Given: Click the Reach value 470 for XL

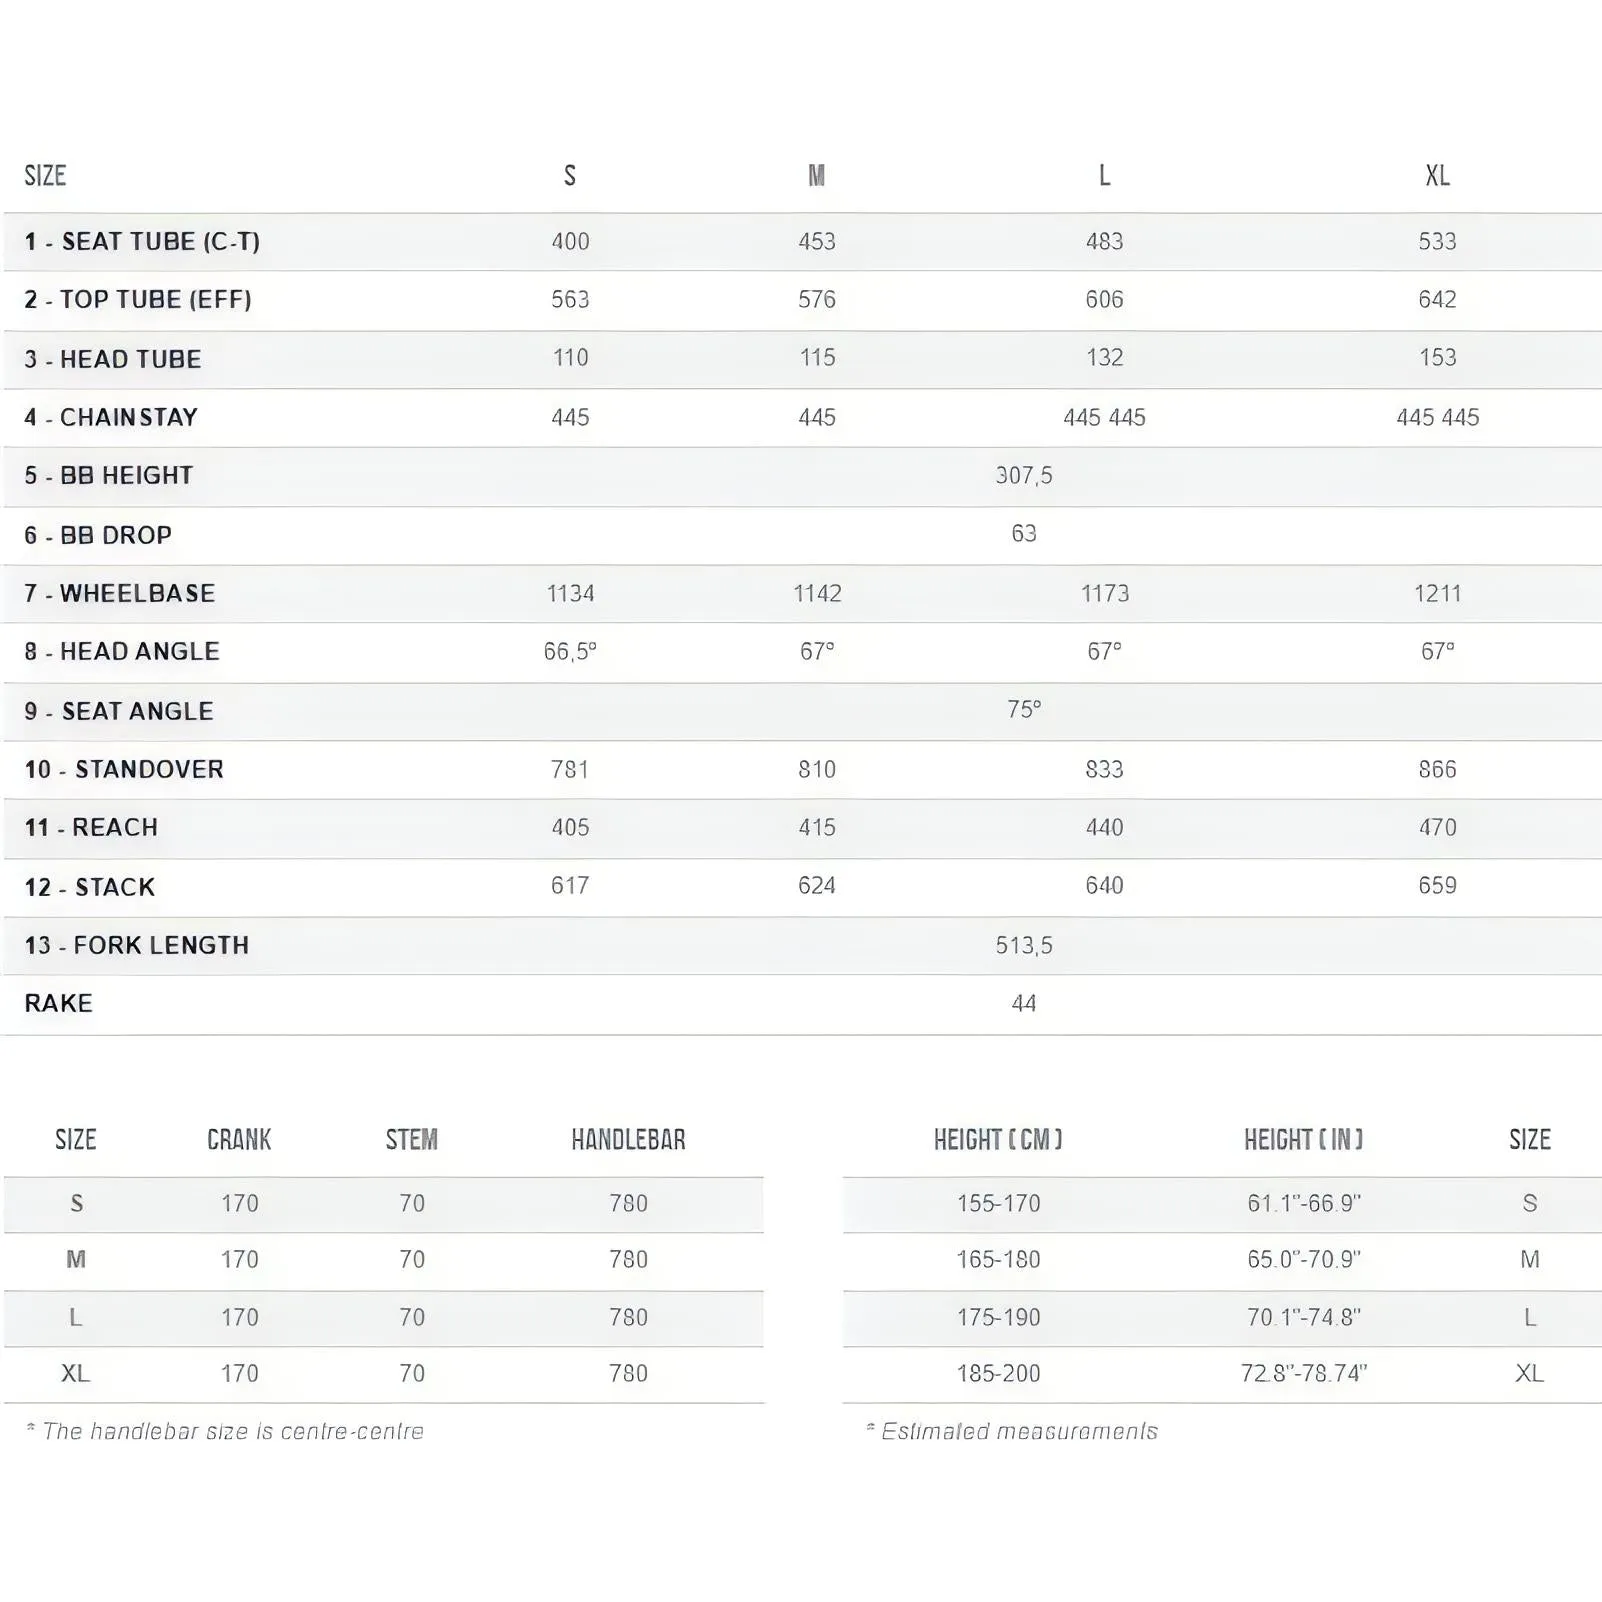Looking at the screenshot, I should coord(1437,828).
